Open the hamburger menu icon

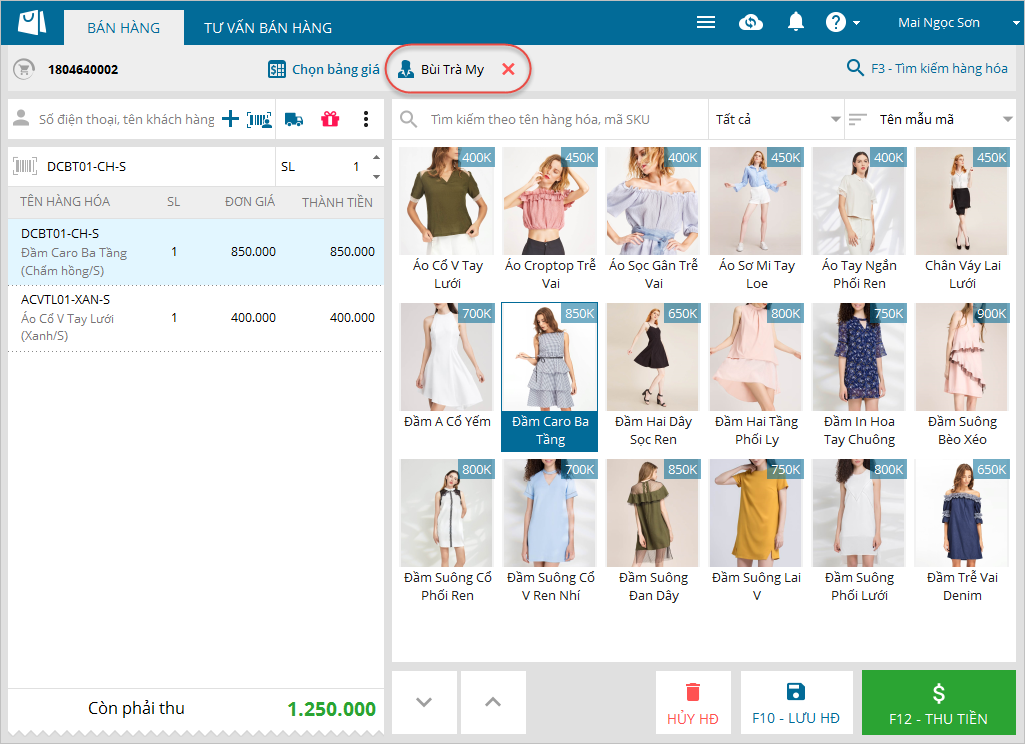coord(706,22)
